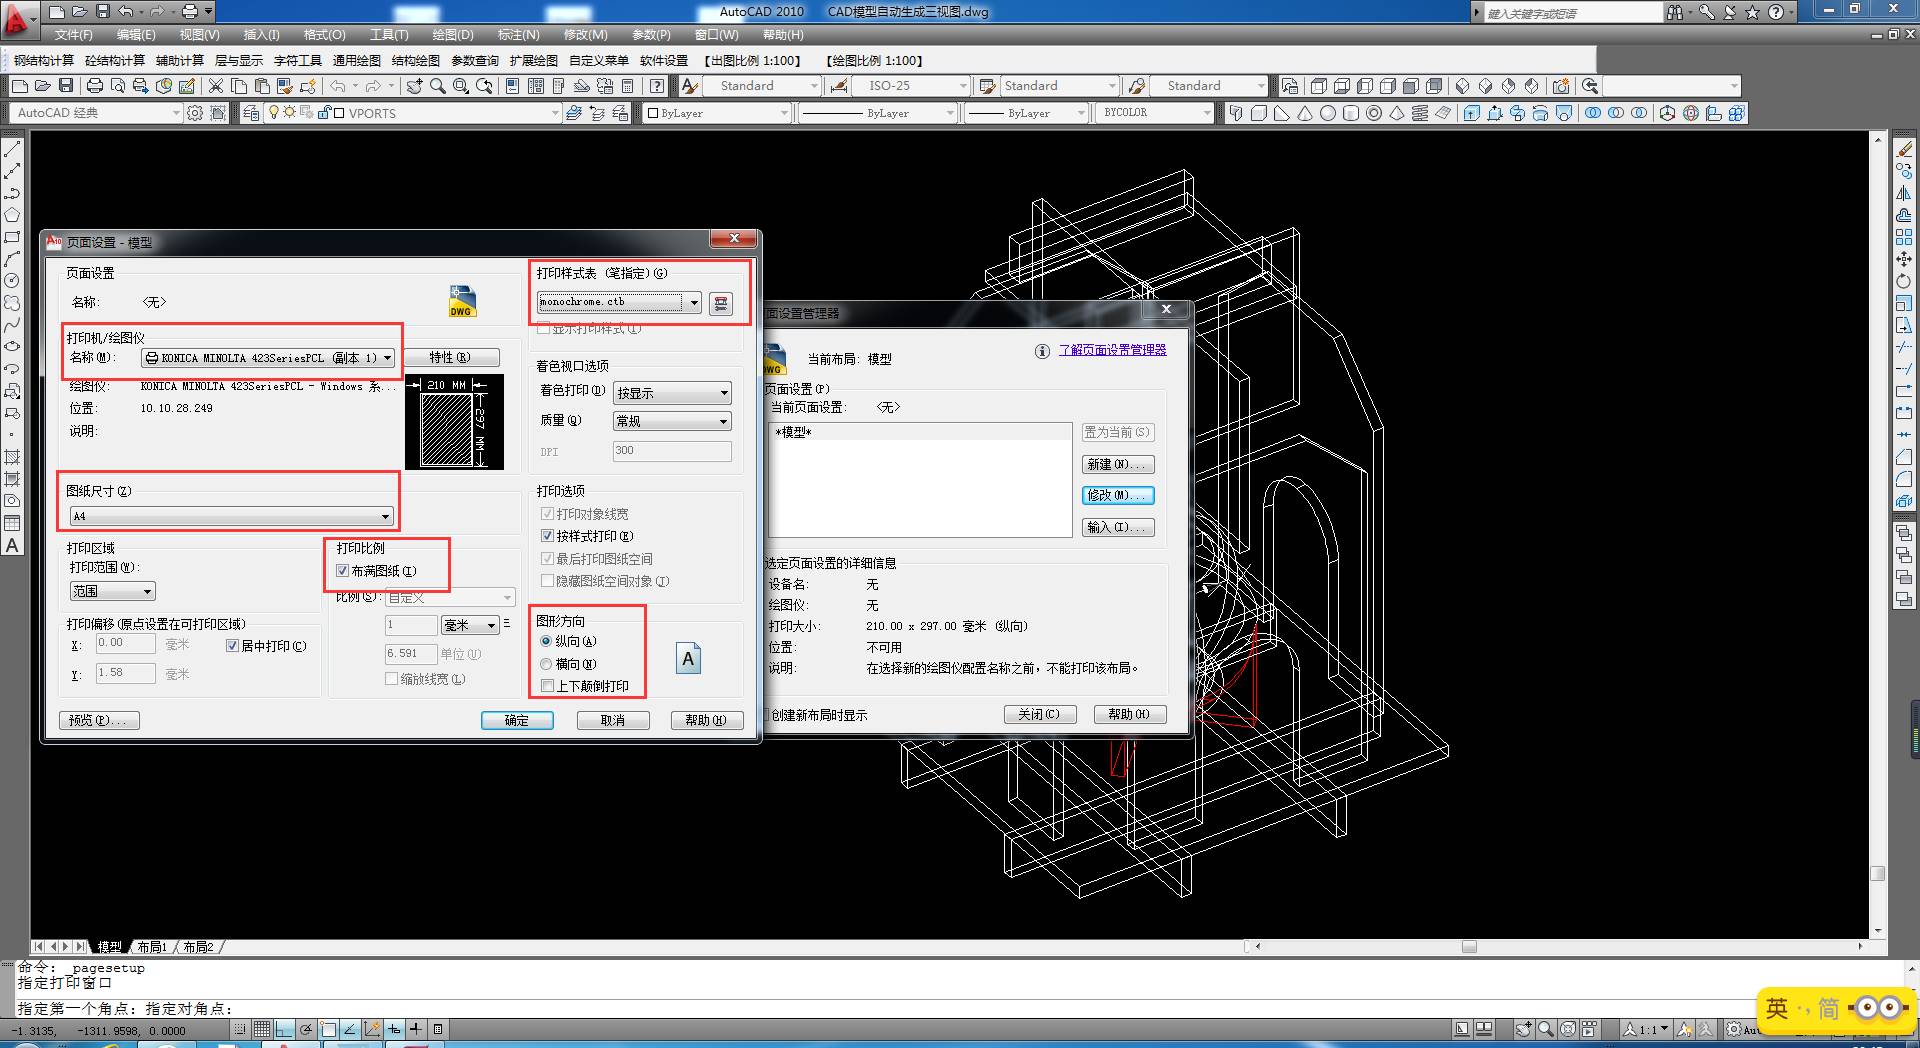Open the monochrome.ctb plot style dropdown
The width and height of the screenshot is (1920, 1048).
click(620, 302)
